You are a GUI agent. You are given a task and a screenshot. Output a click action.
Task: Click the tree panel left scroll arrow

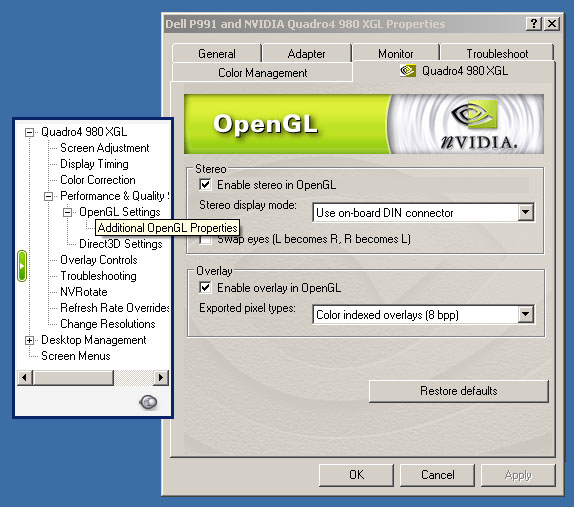(25, 377)
